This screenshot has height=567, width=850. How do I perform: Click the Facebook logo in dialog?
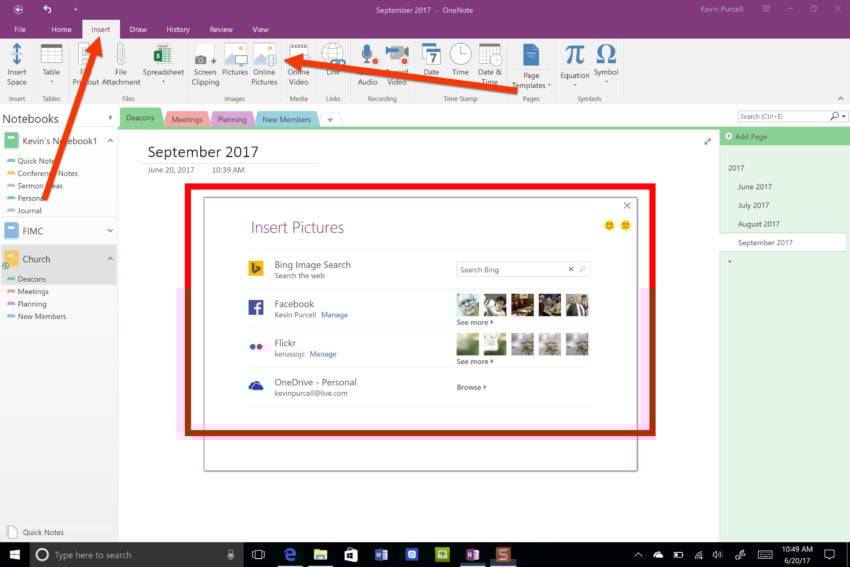tap(256, 307)
